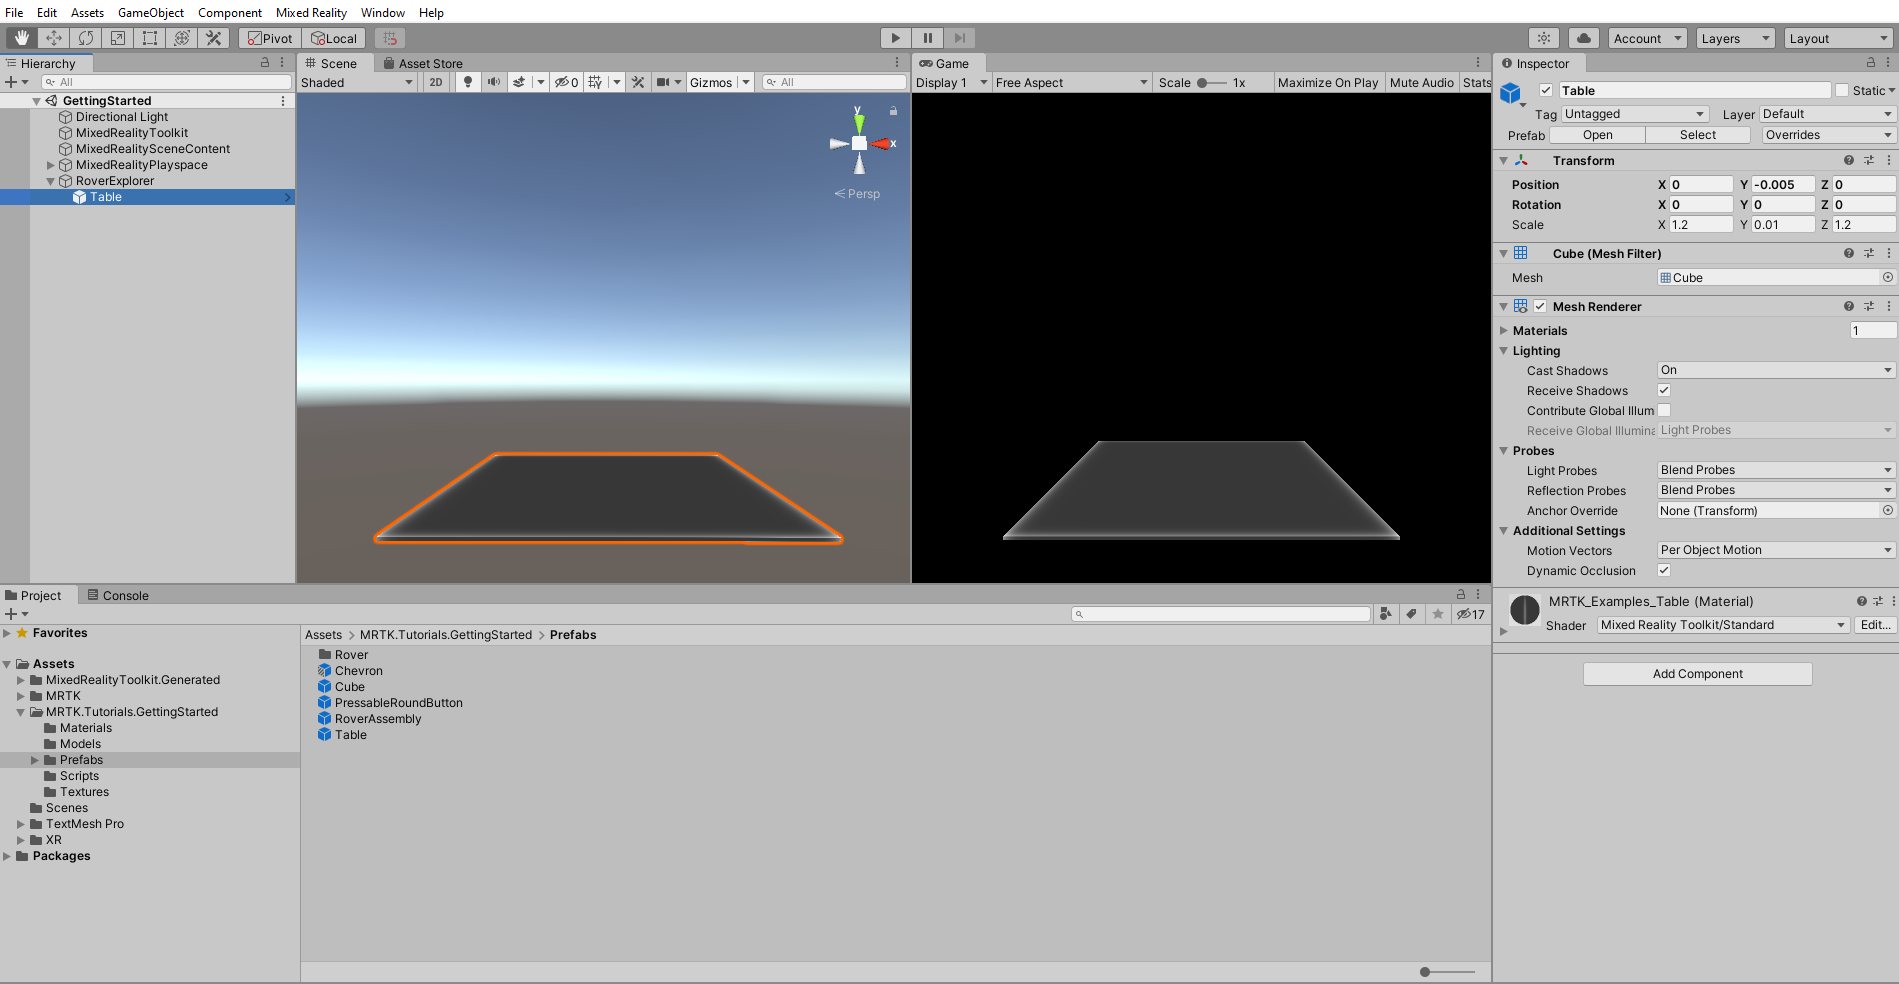This screenshot has width=1899, height=984.
Task: Open Mesh Renderer preset settings icon
Action: click(x=1869, y=306)
